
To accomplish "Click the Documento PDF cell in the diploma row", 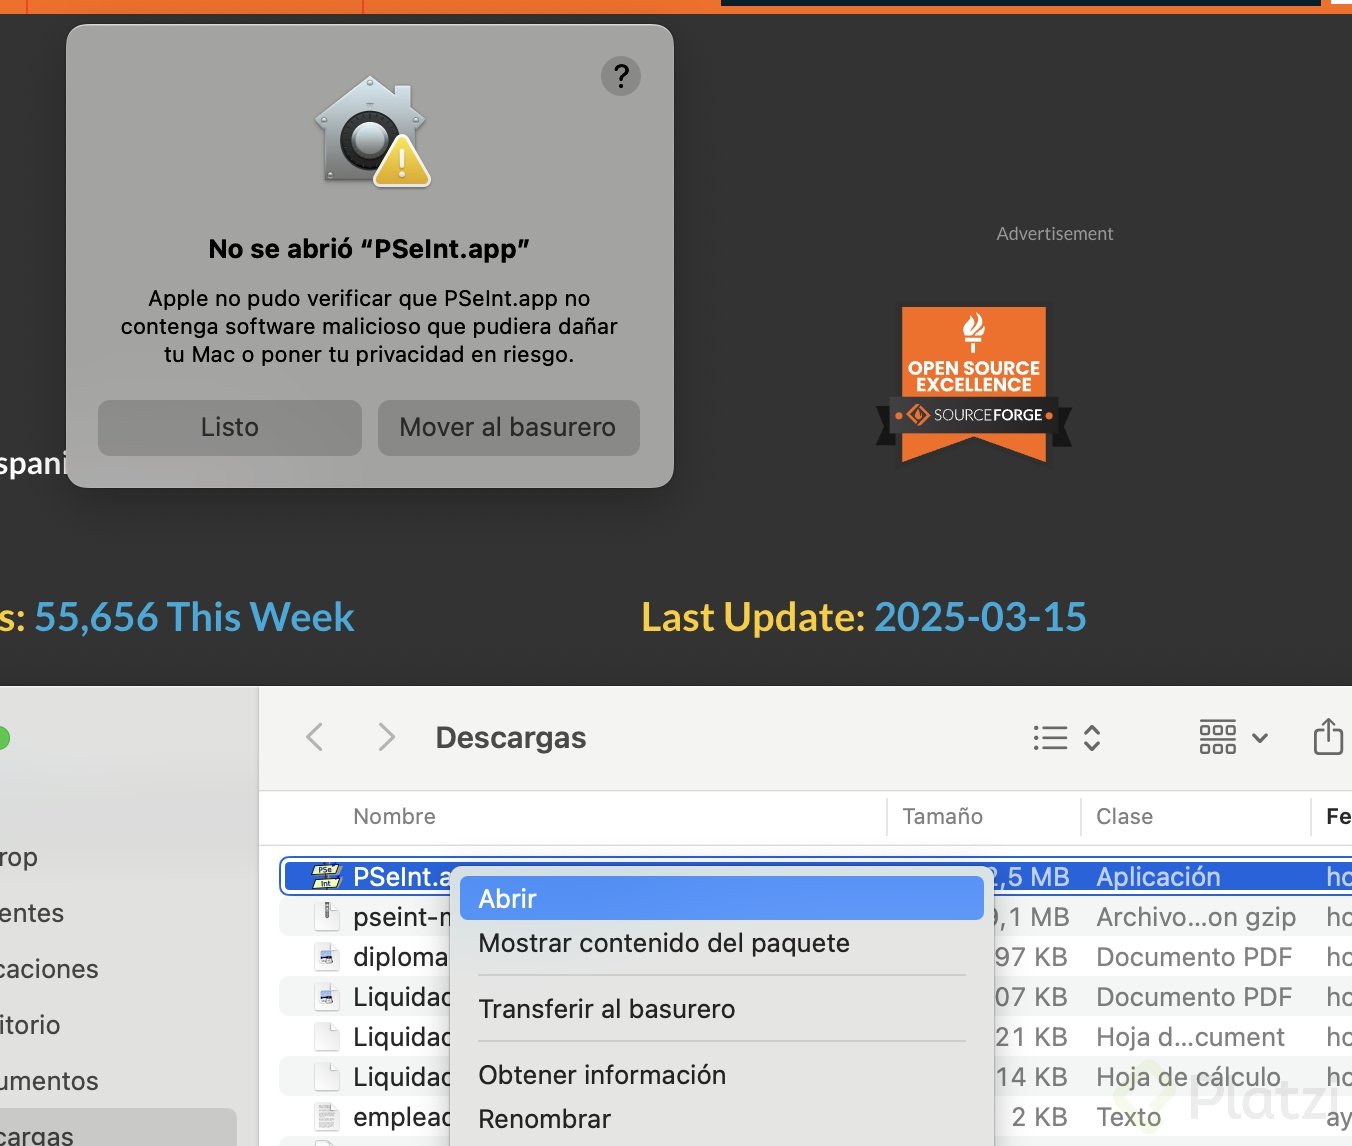I will [x=1194, y=957].
